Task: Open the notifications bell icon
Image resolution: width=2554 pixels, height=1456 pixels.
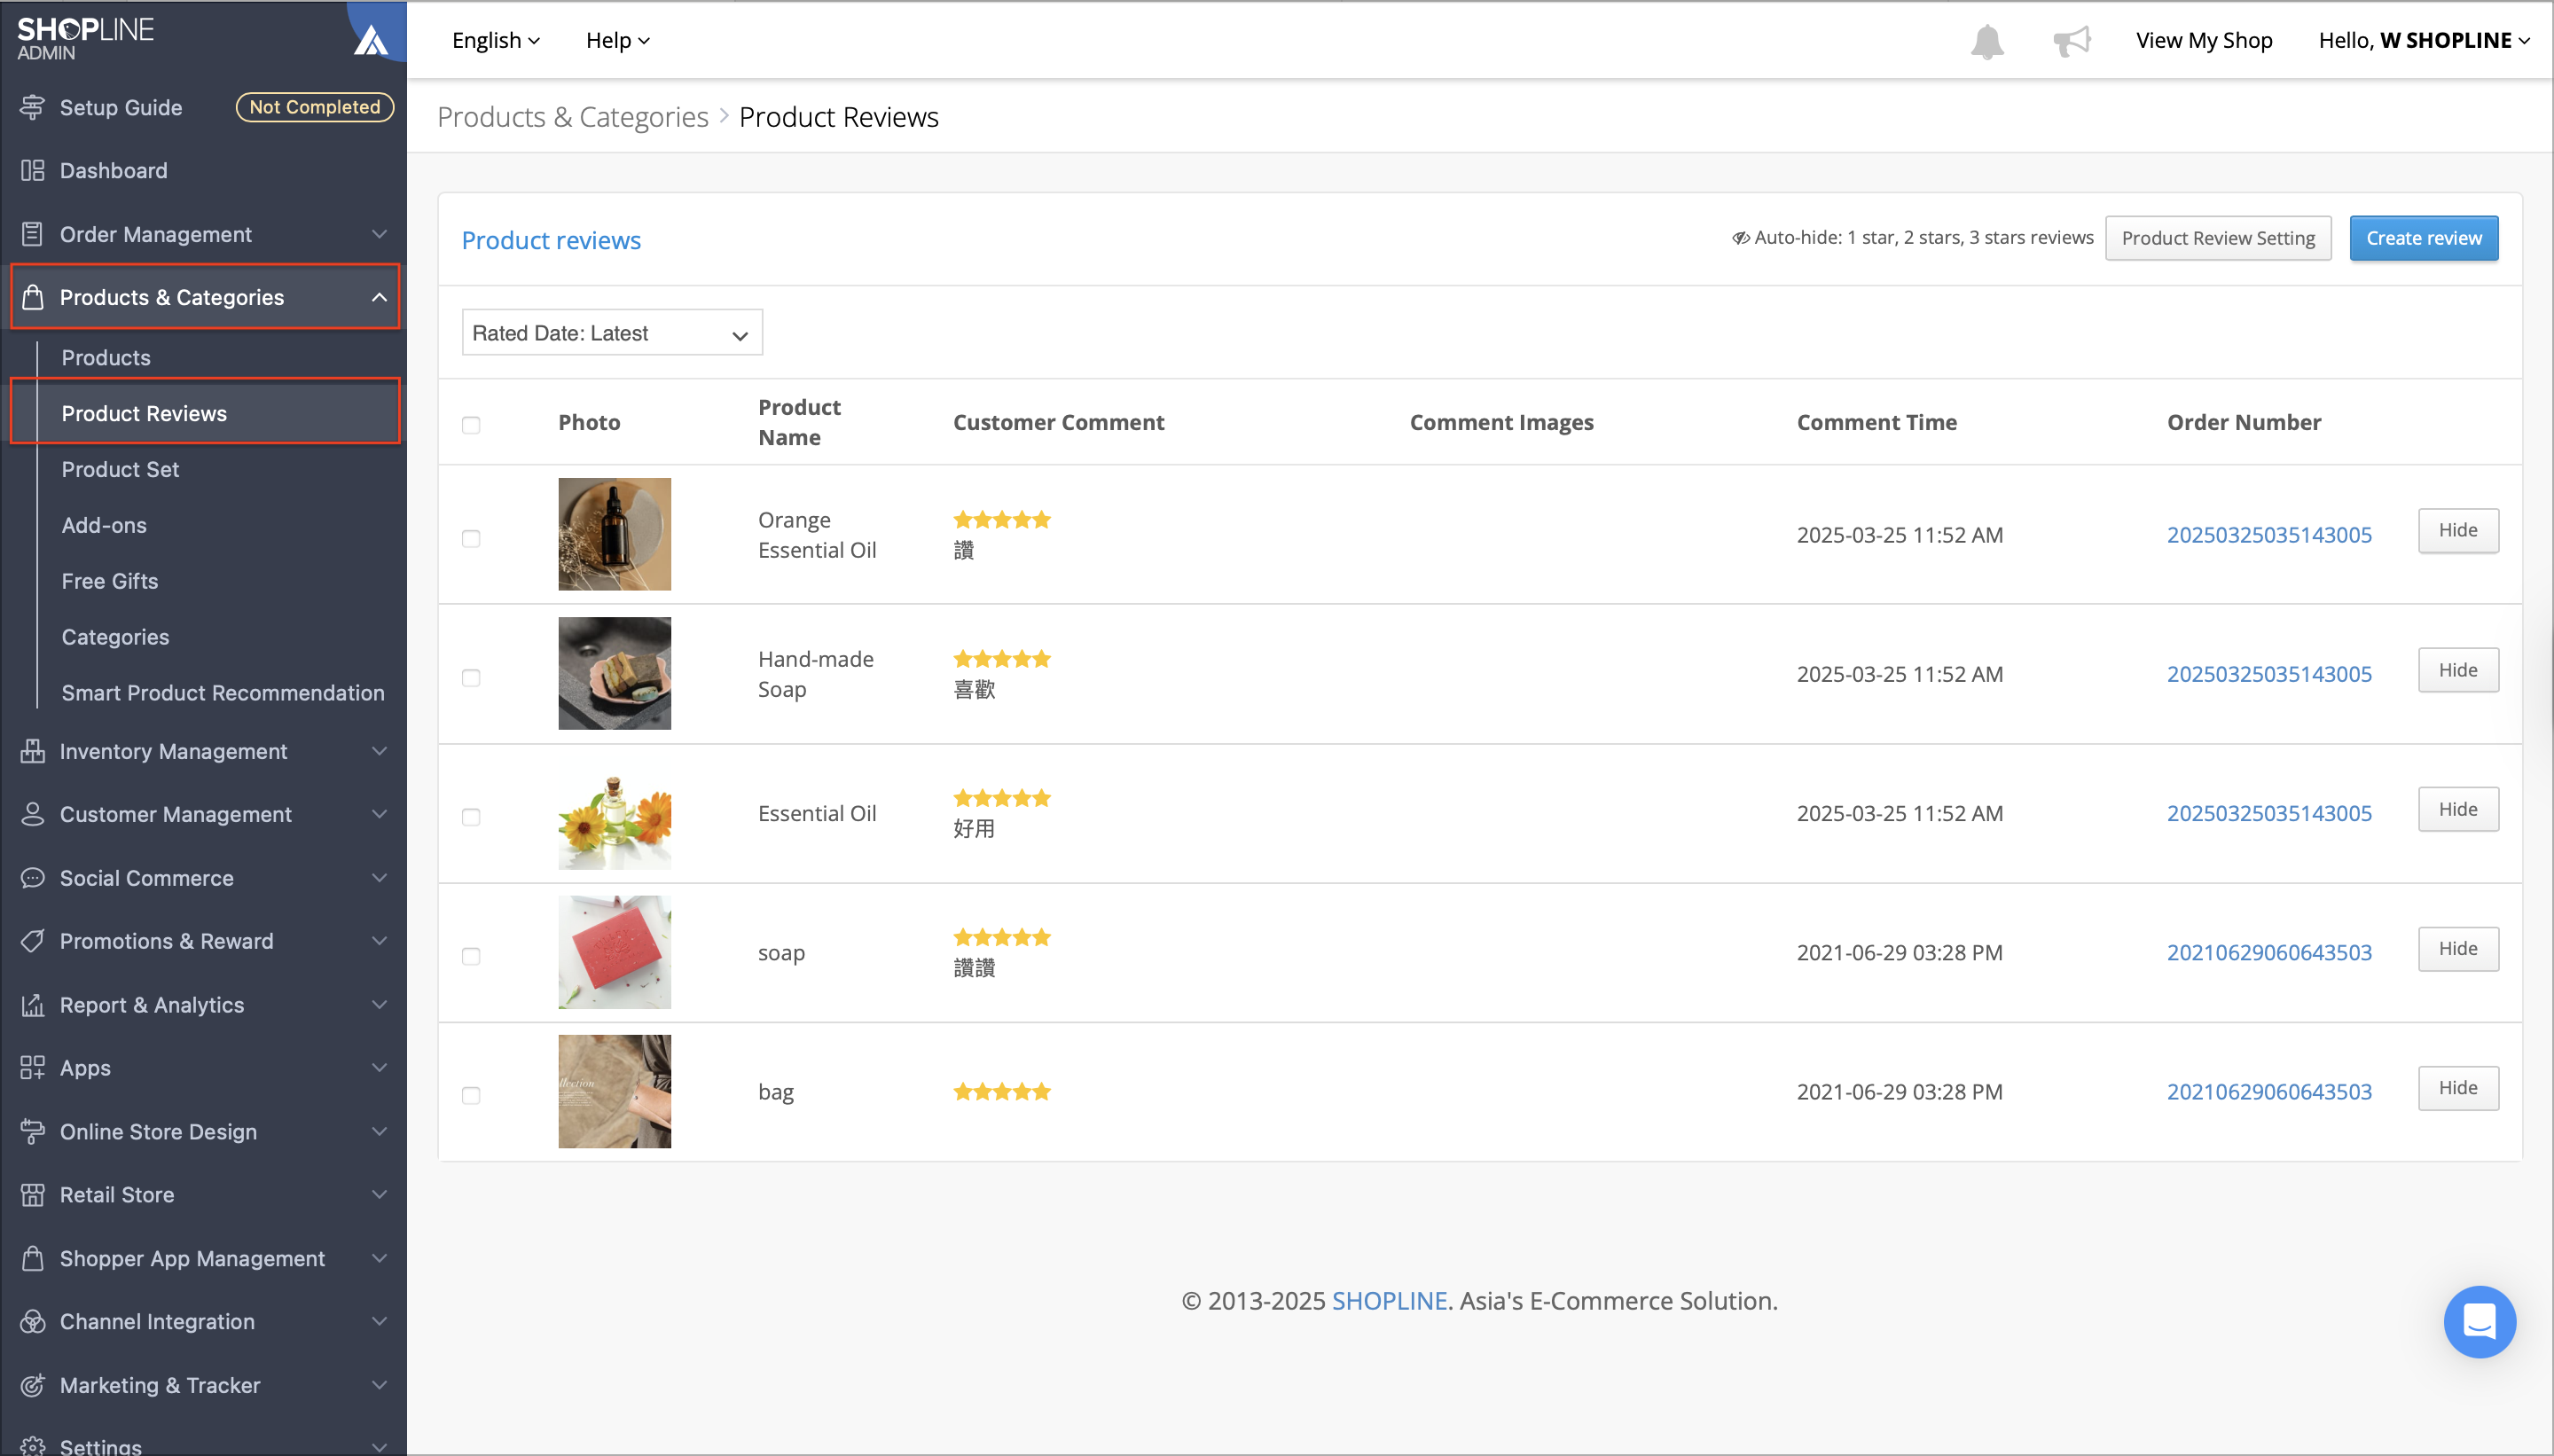Action: click(1987, 41)
